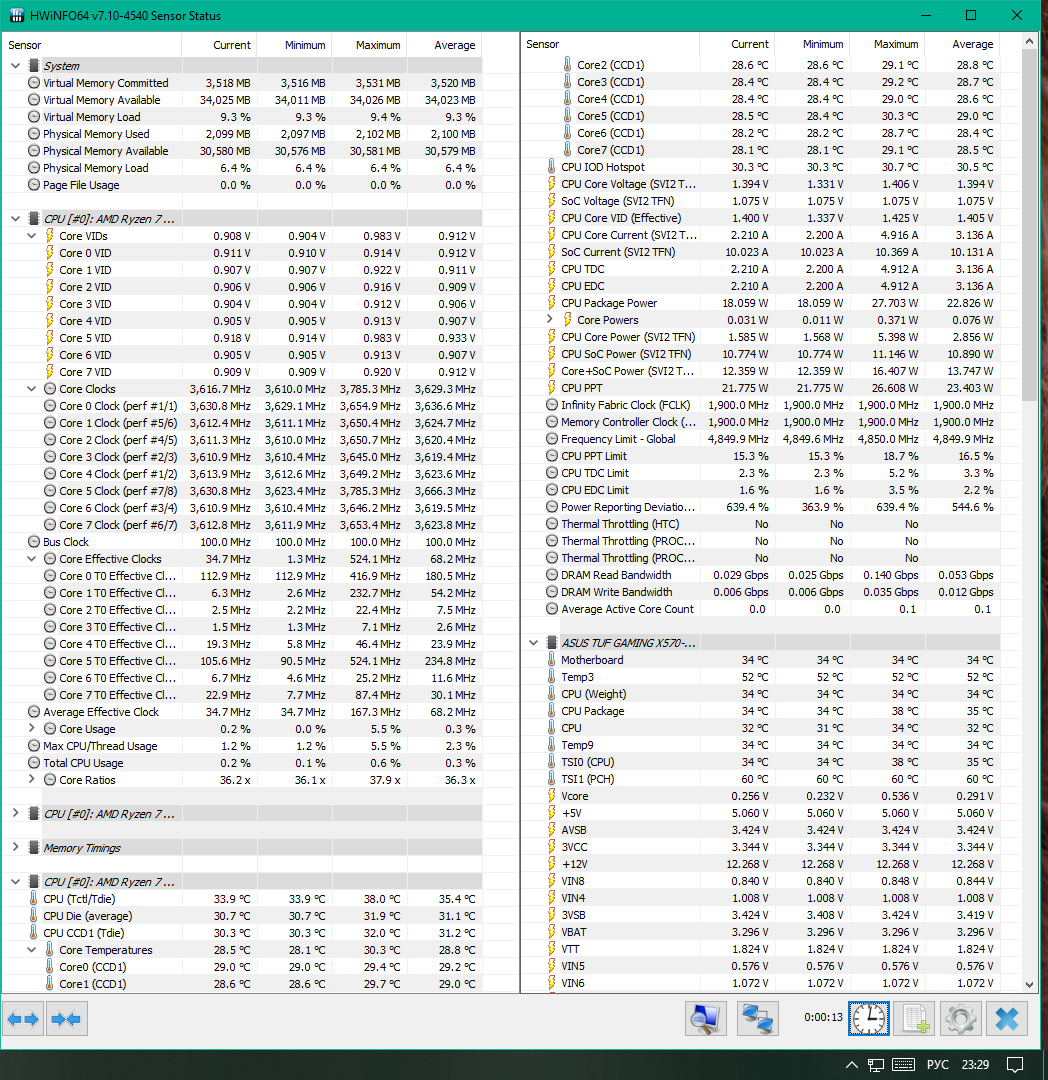The image size is (1048, 1080).
Task: Click the thermometer icon beside Motherboard
Action: 552,660
